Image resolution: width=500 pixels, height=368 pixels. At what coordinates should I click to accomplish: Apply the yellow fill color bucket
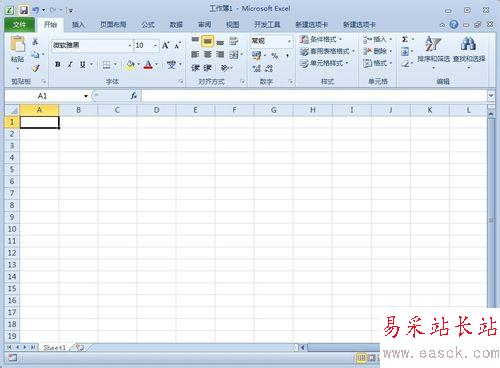(130, 64)
